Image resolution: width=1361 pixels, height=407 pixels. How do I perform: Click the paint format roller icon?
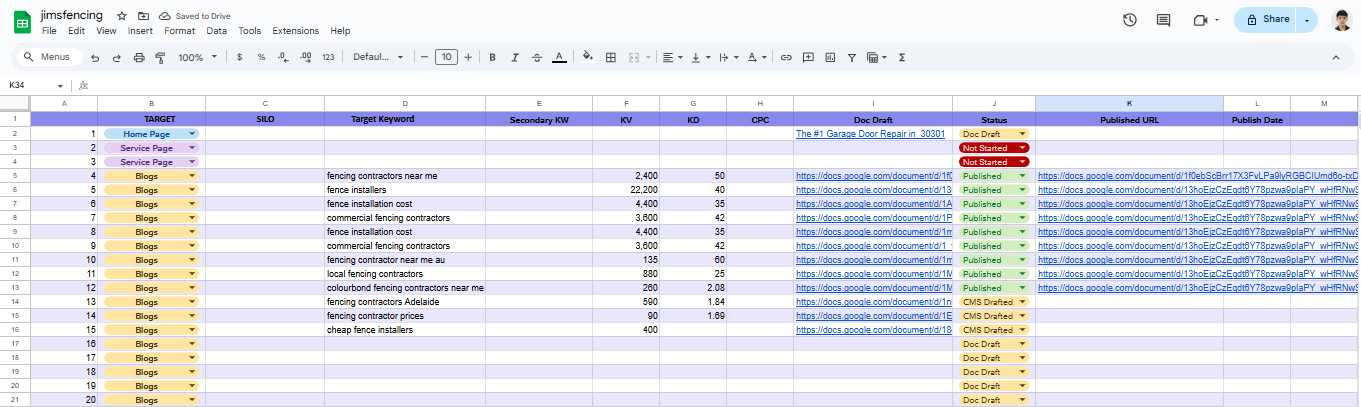(x=160, y=58)
